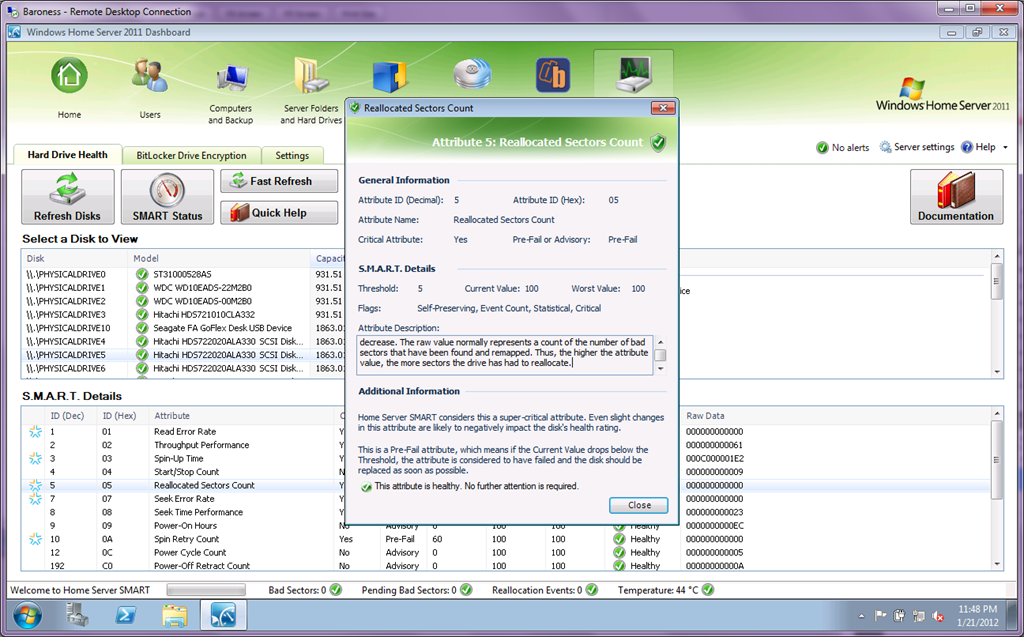The height and width of the screenshot is (637, 1024).
Task: Click the Healthy check icon for Spin Retry Count
Action: click(619, 540)
